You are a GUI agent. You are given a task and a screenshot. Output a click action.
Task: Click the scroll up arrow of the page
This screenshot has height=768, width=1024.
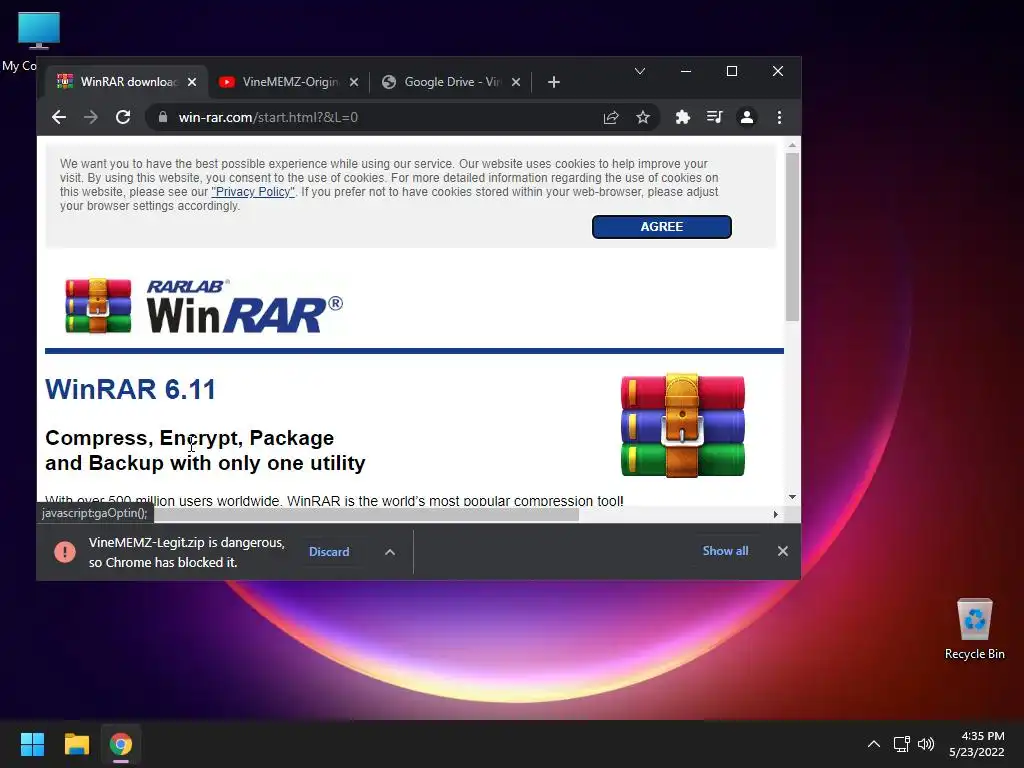tap(792, 146)
